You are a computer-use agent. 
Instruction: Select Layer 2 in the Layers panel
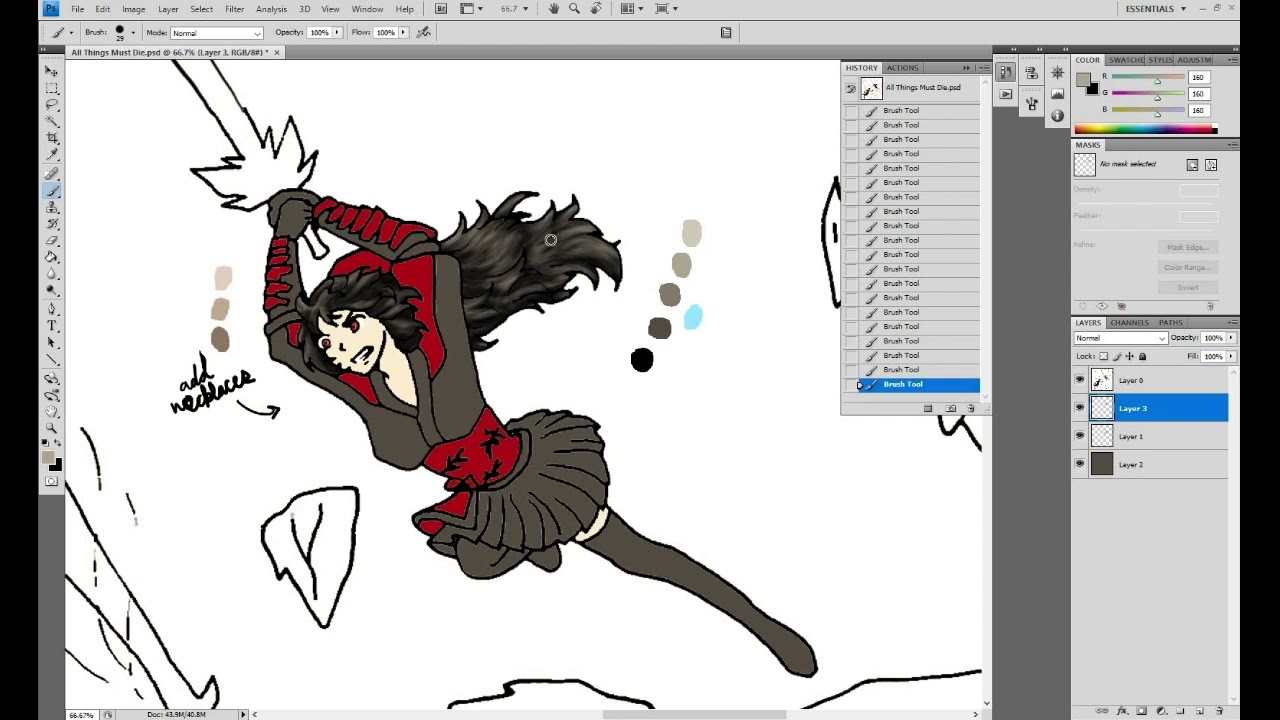coord(1150,464)
